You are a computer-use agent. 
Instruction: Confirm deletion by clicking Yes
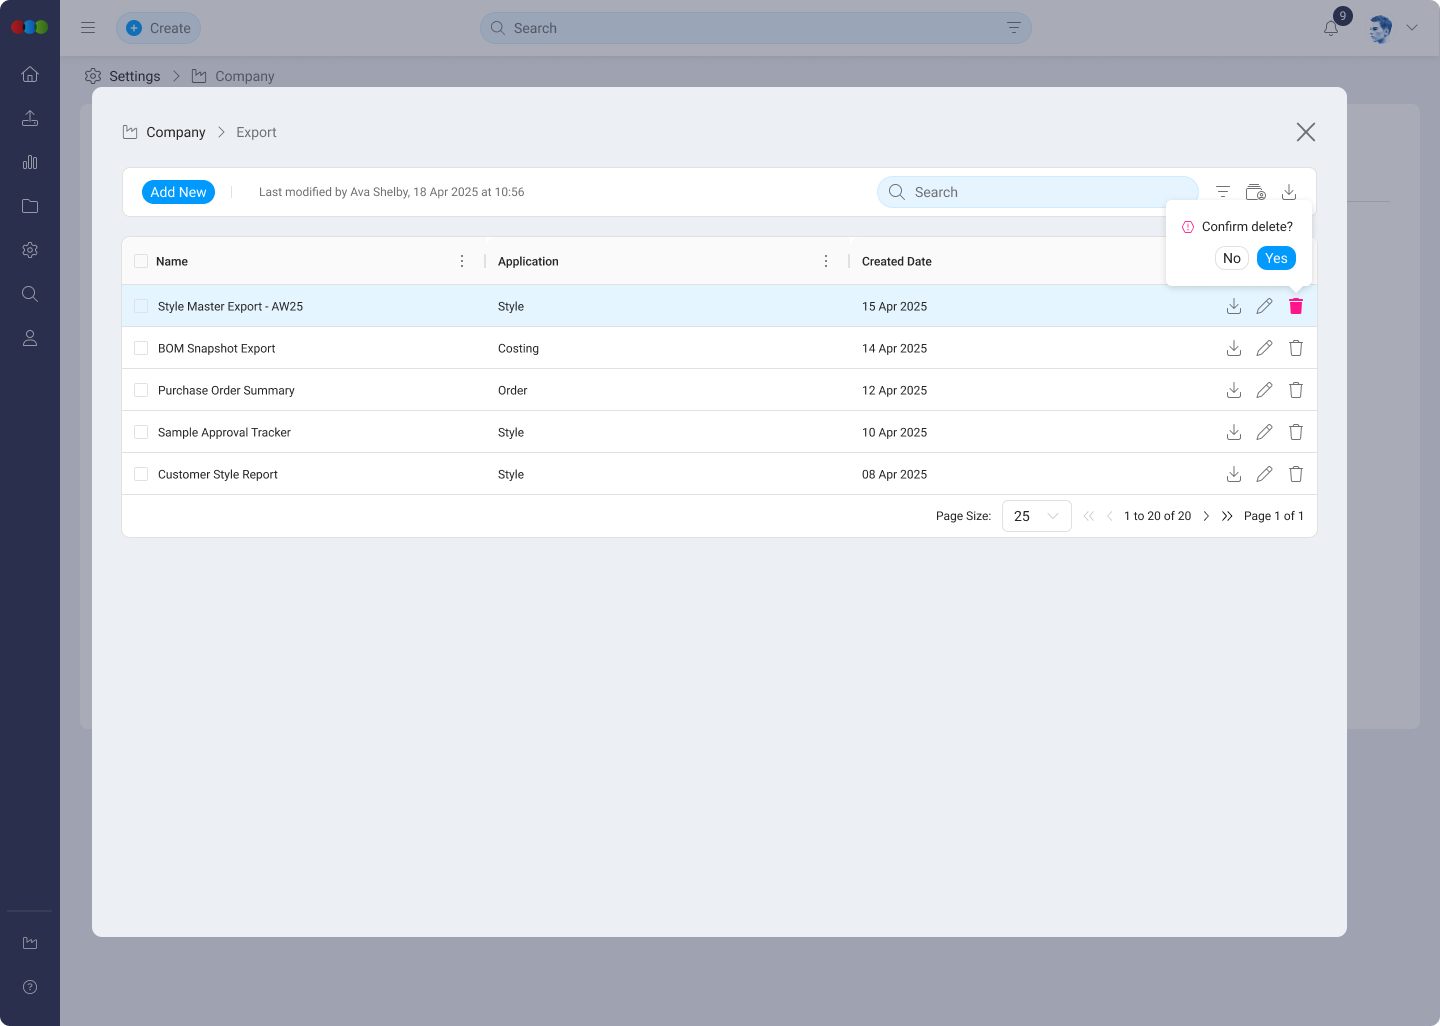(1276, 258)
